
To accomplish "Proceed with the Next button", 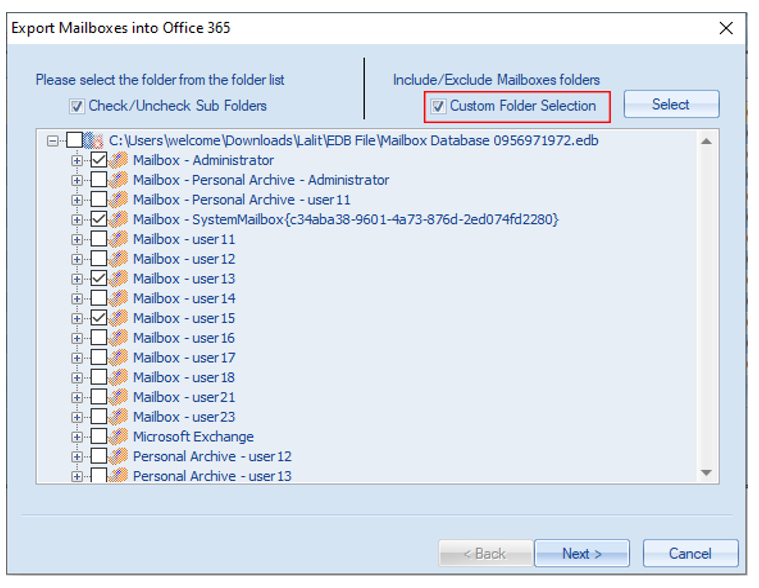I will [x=582, y=553].
